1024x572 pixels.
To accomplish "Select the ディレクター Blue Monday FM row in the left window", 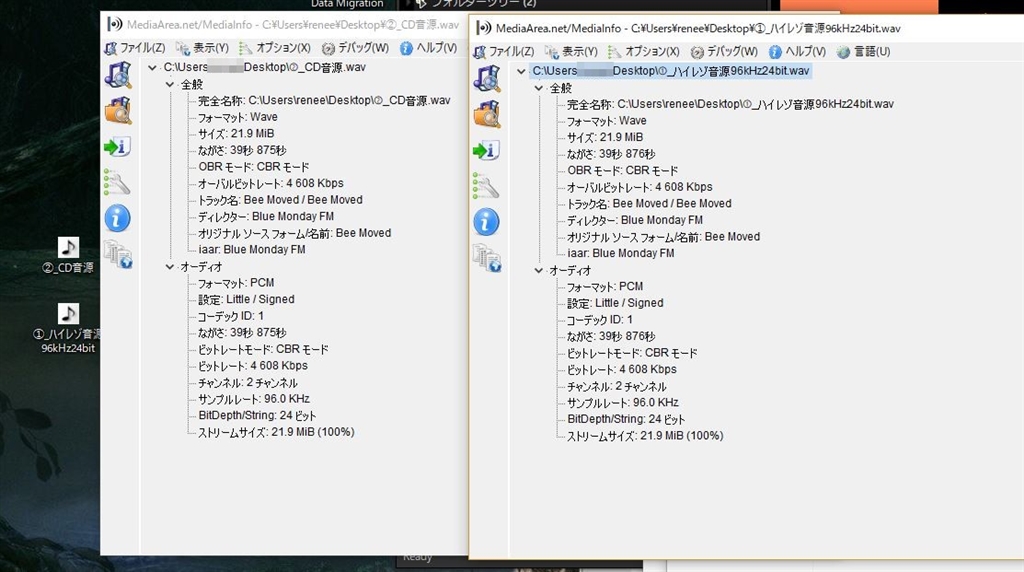I will 266,216.
